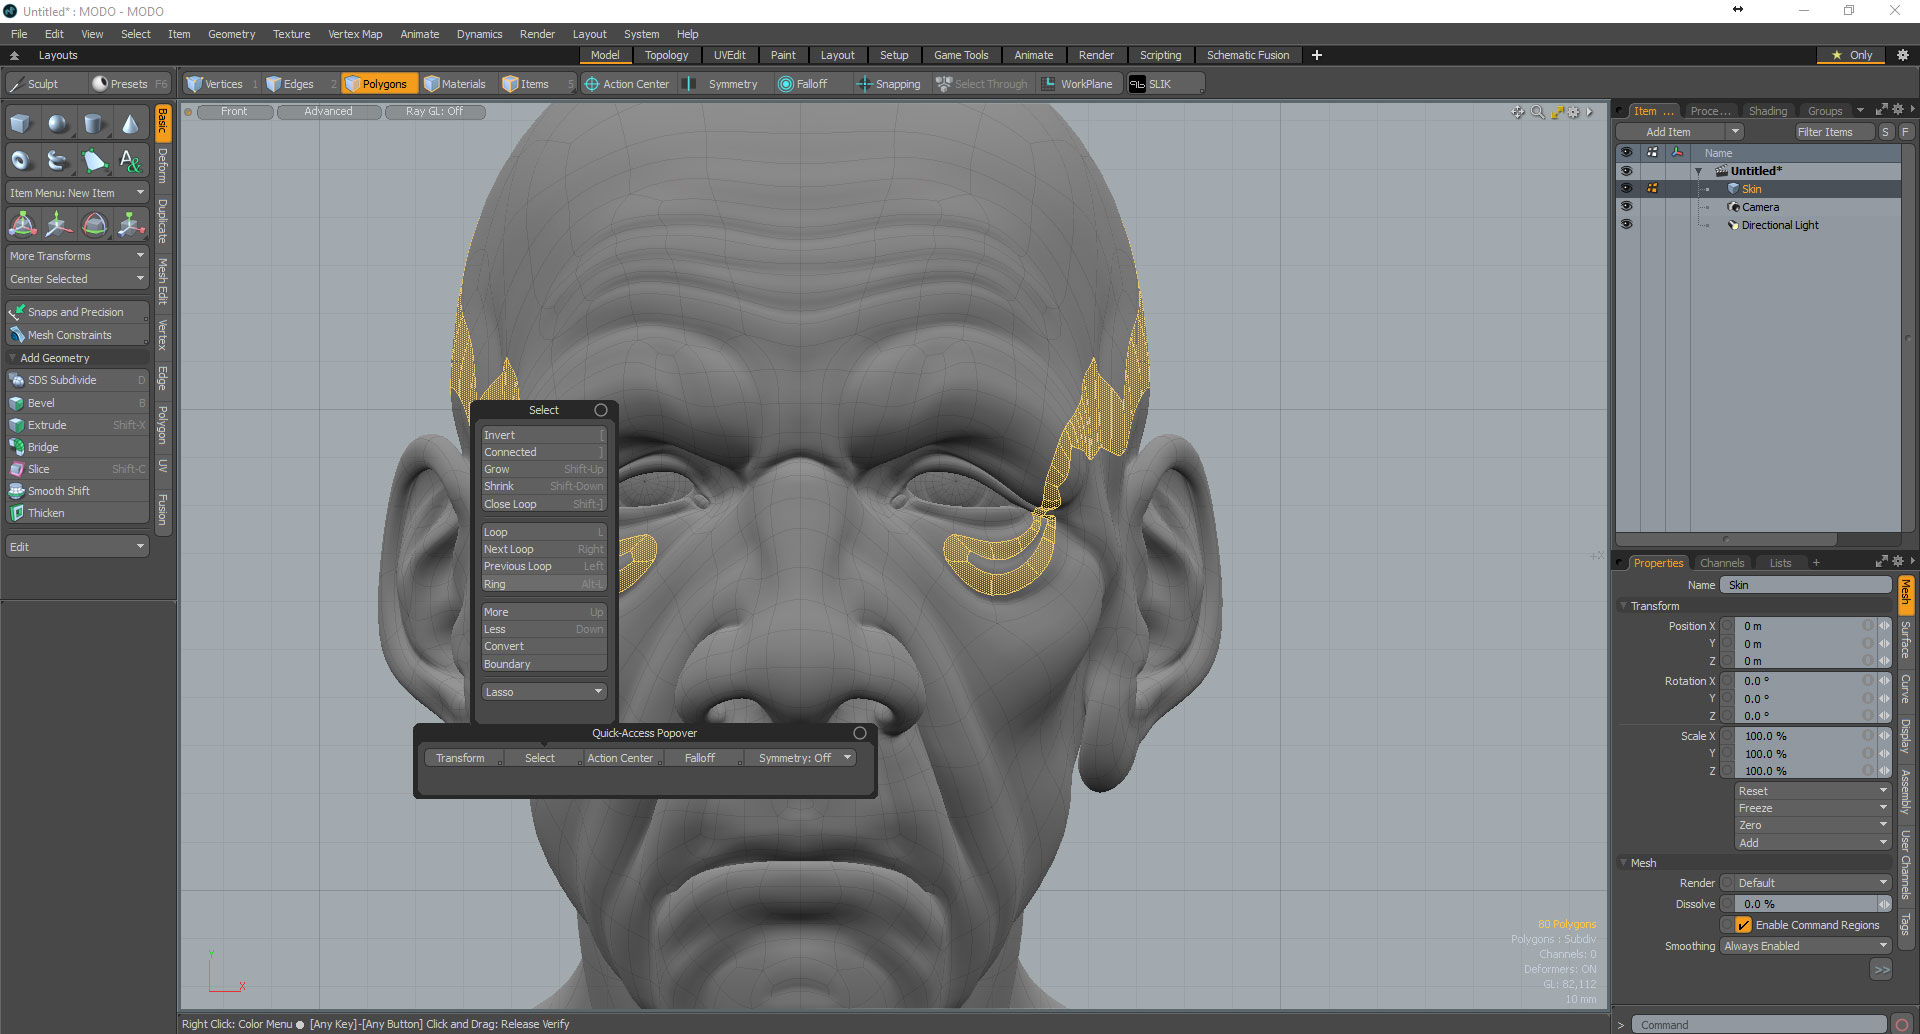Open Smoothing Always Enabled dropdown
The width and height of the screenshot is (1920, 1034).
(1806, 946)
